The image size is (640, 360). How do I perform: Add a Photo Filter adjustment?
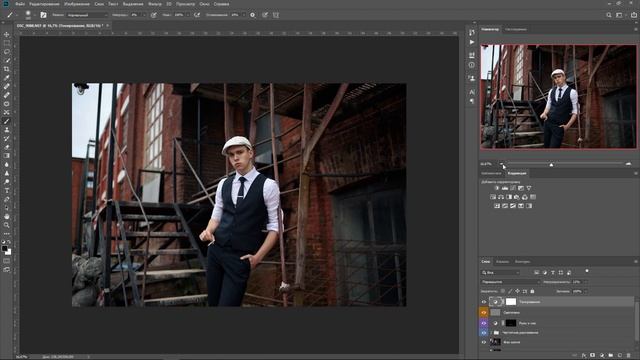point(517,197)
